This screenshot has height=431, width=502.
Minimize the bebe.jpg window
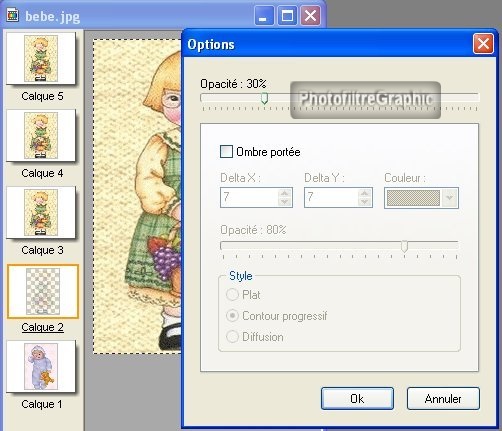[x=264, y=16]
